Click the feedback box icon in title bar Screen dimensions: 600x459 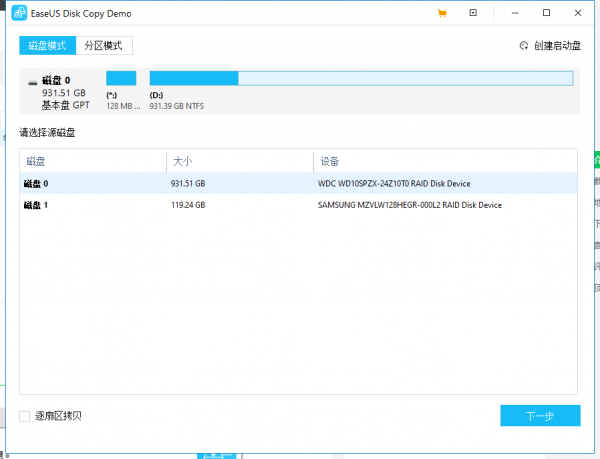[x=473, y=13]
